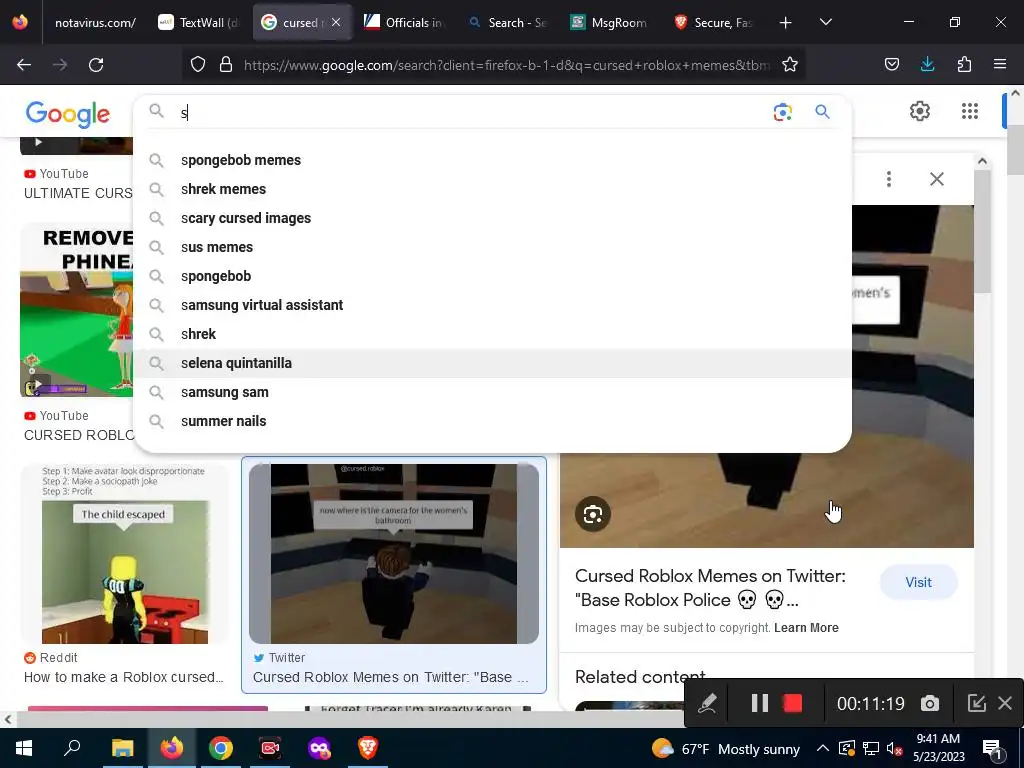The image size is (1024, 768).
Task: Click the Firefox address bar URL
Action: coord(506,65)
